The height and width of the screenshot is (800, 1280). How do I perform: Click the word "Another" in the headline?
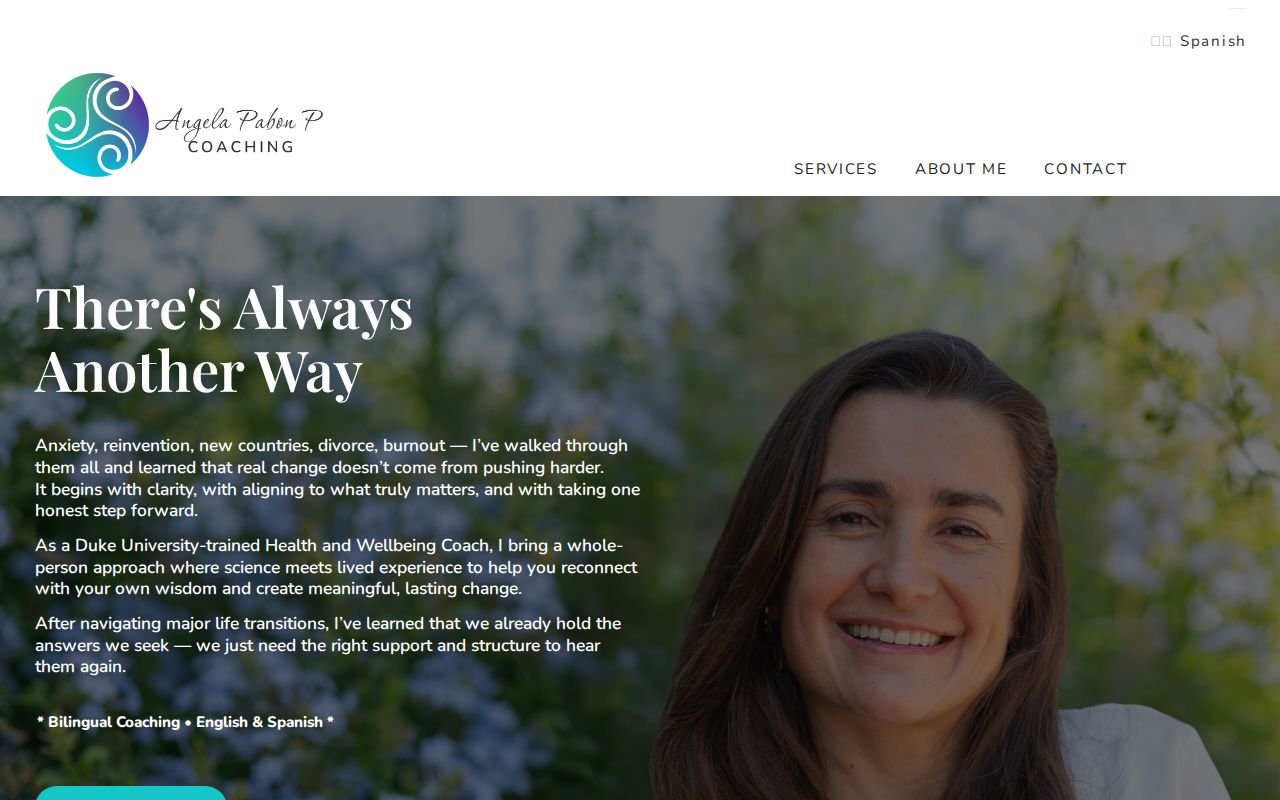(139, 371)
